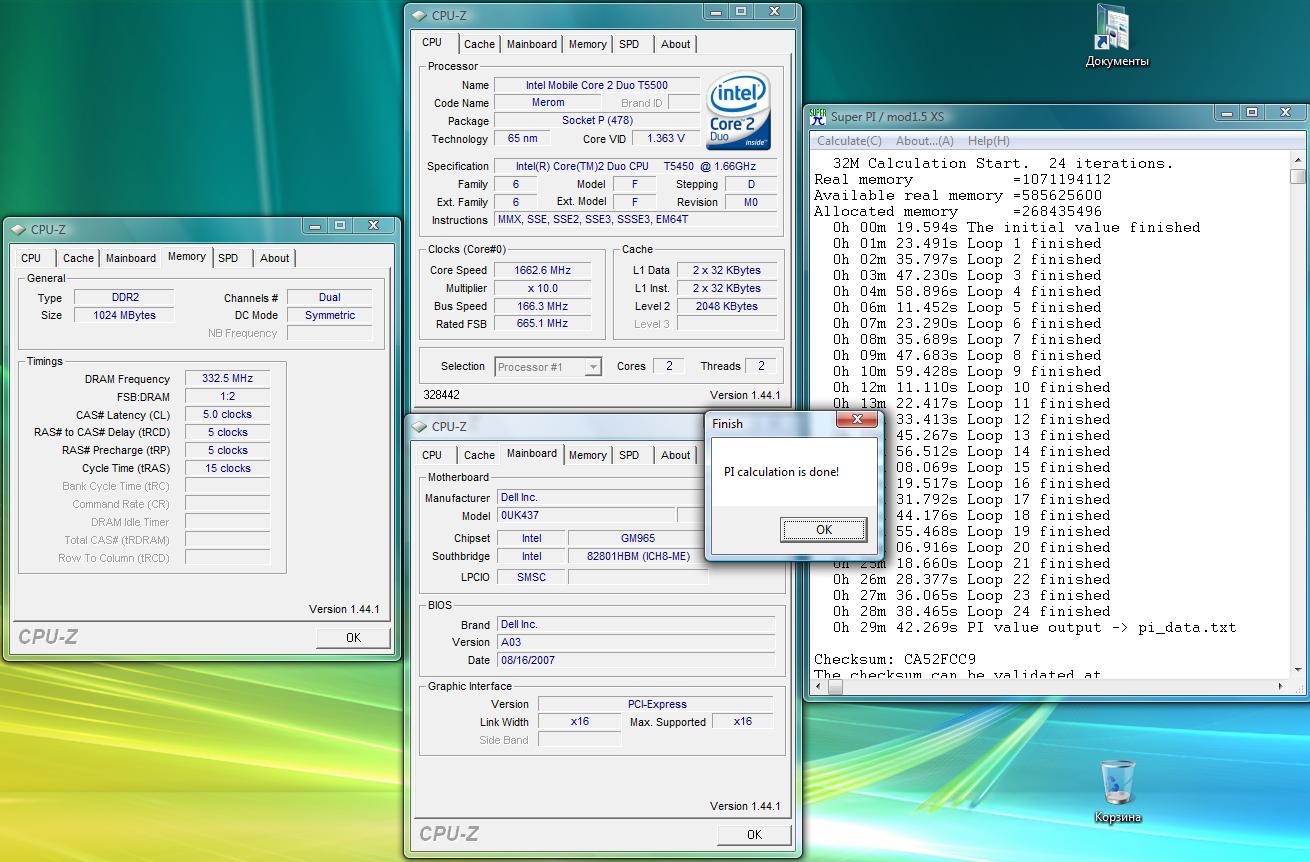Click motherboard Model 0UK437 field

[585, 516]
